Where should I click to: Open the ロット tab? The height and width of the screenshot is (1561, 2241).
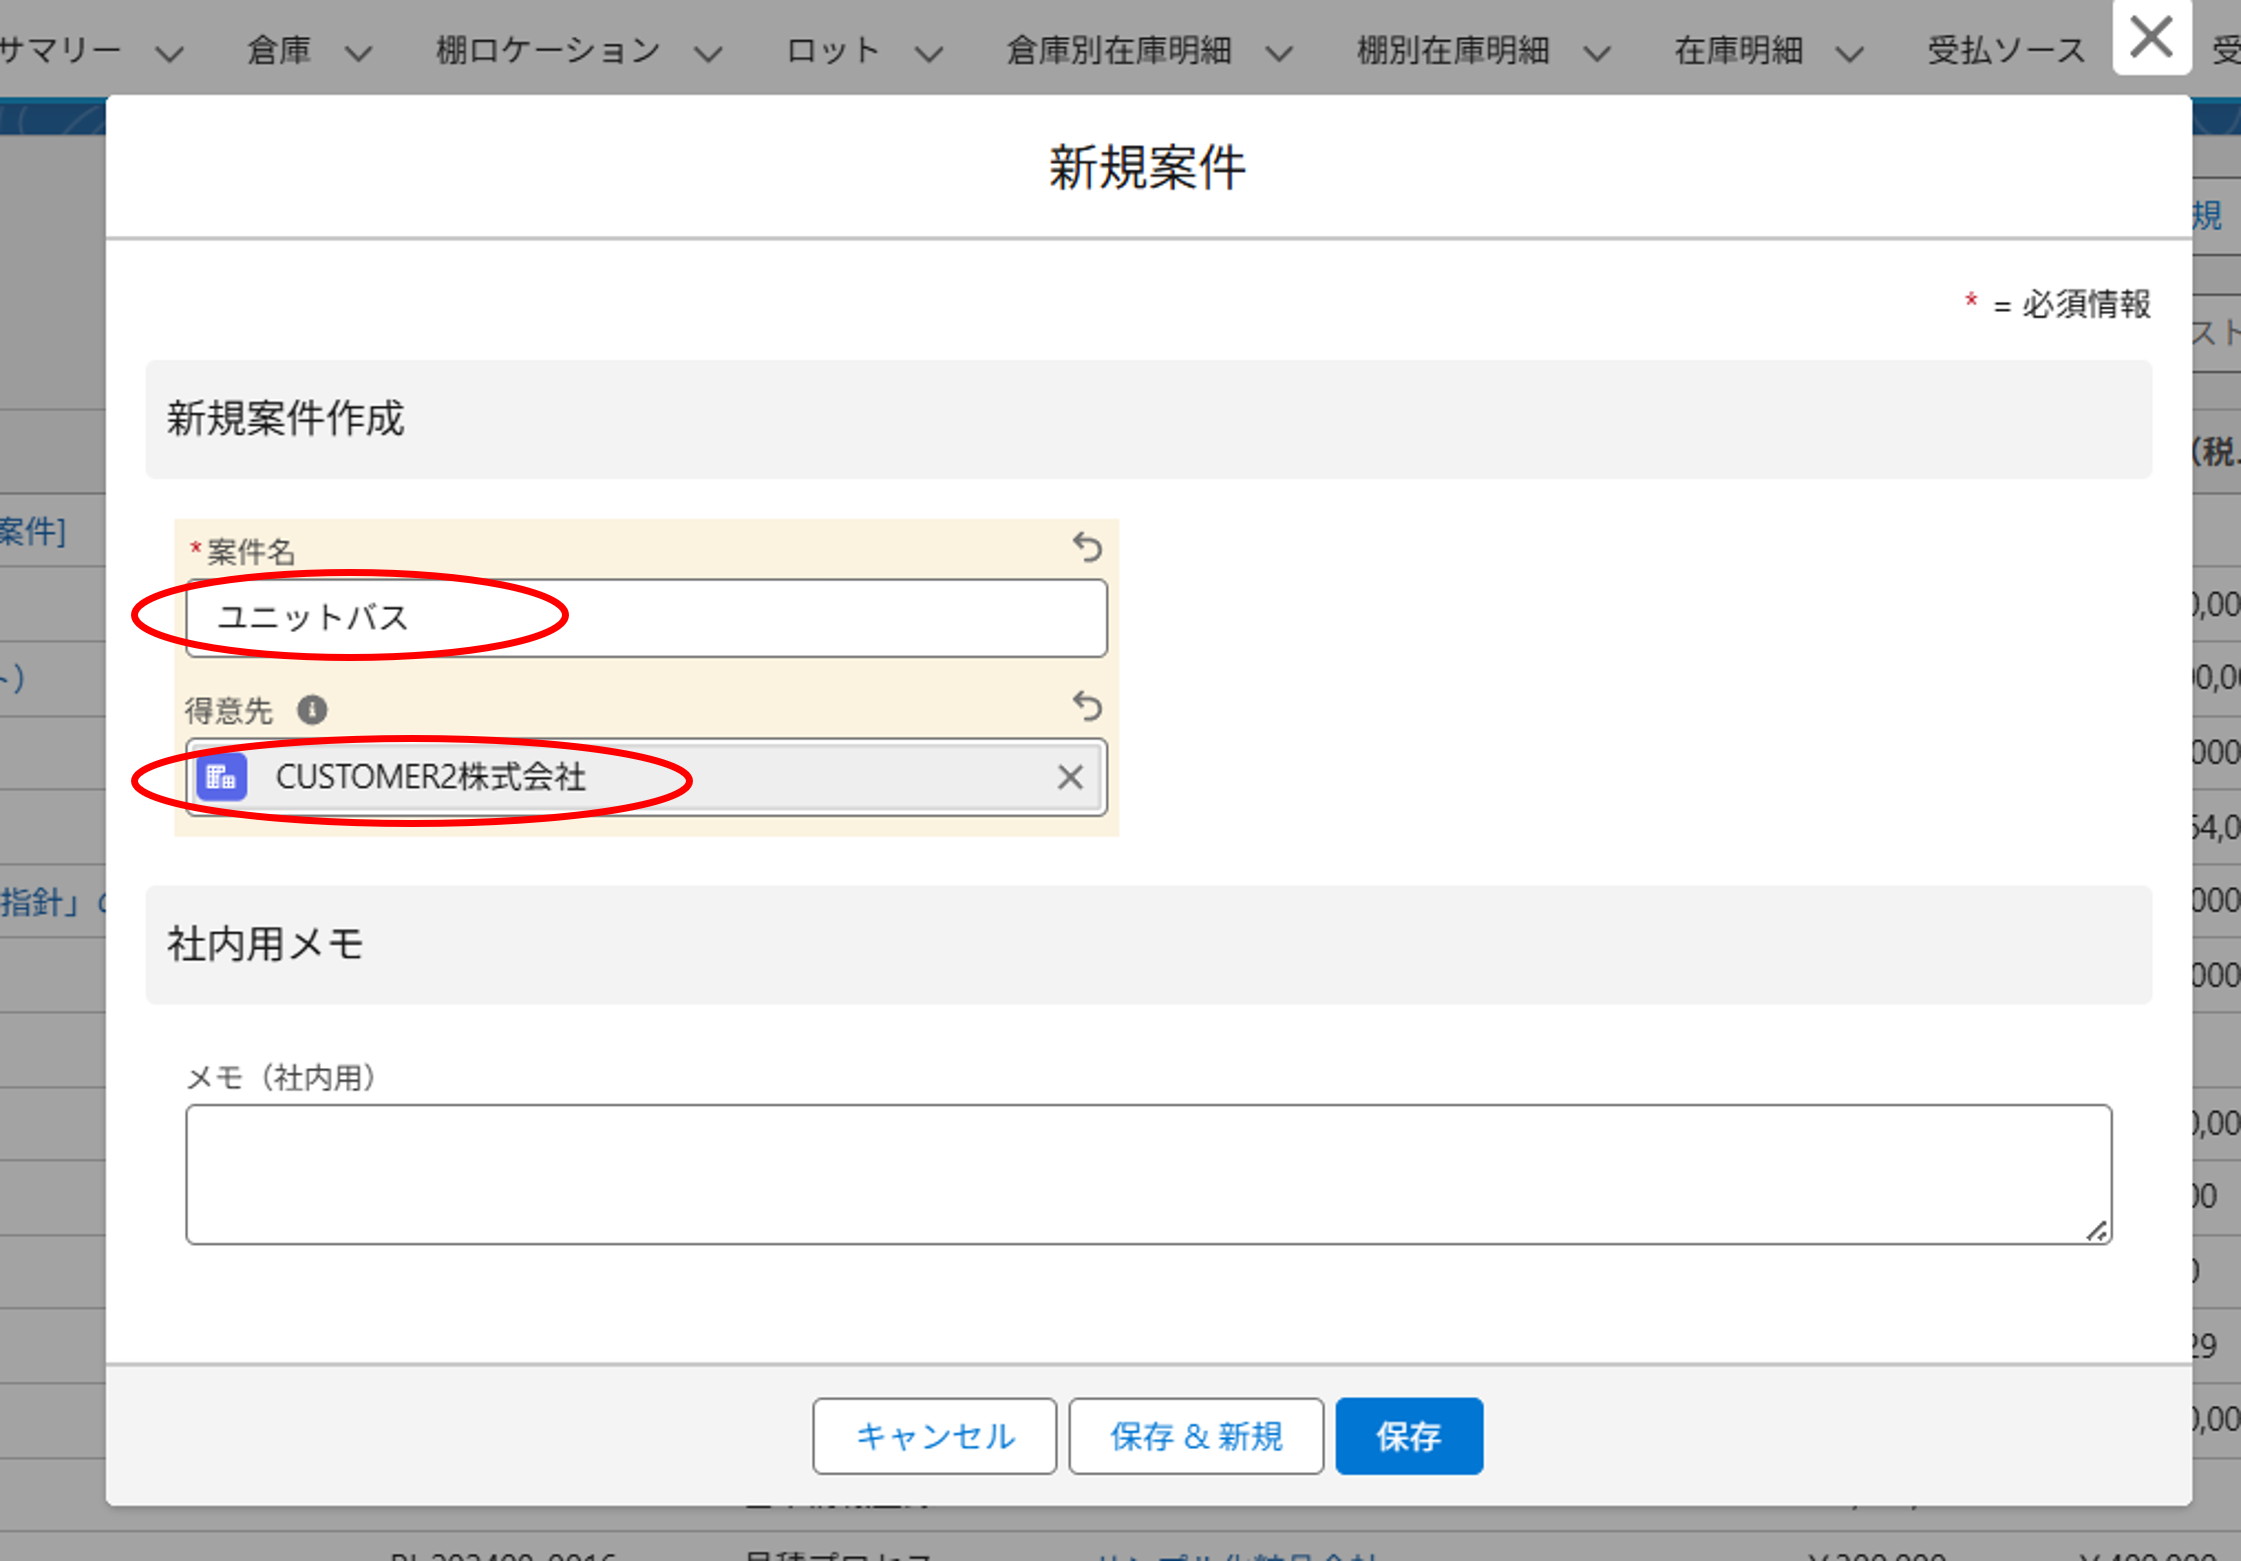pyautogui.click(x=832, y=50)
